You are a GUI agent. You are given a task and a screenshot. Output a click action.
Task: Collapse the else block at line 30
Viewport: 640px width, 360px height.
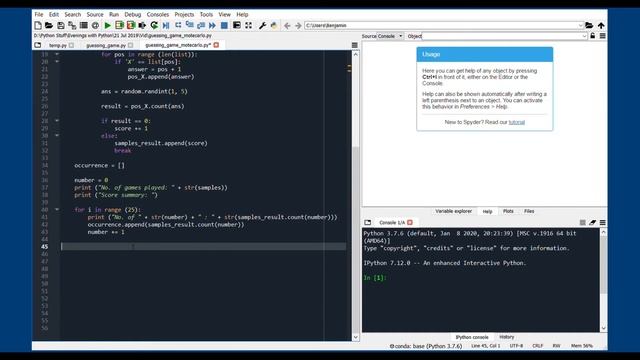click(x=57, y=136)
